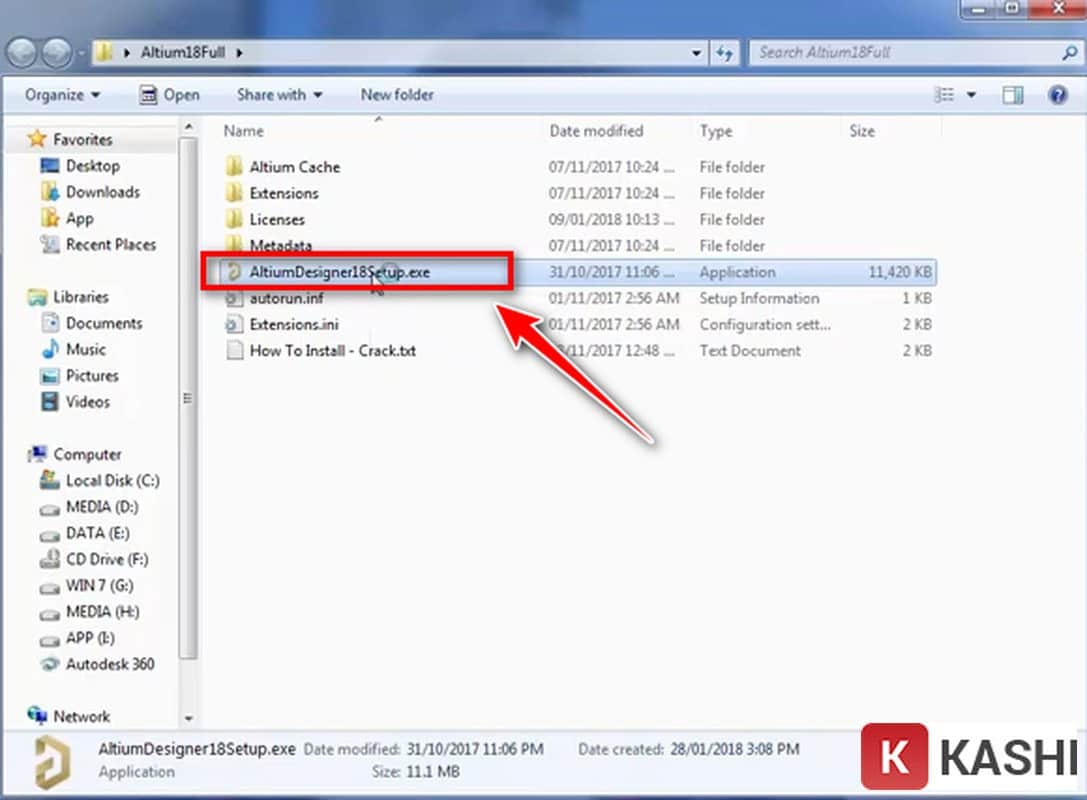Viewport: 1087px width, 800px height.
Task: Select the autorun.inf file icon
Action: click(x=234, y=298)
